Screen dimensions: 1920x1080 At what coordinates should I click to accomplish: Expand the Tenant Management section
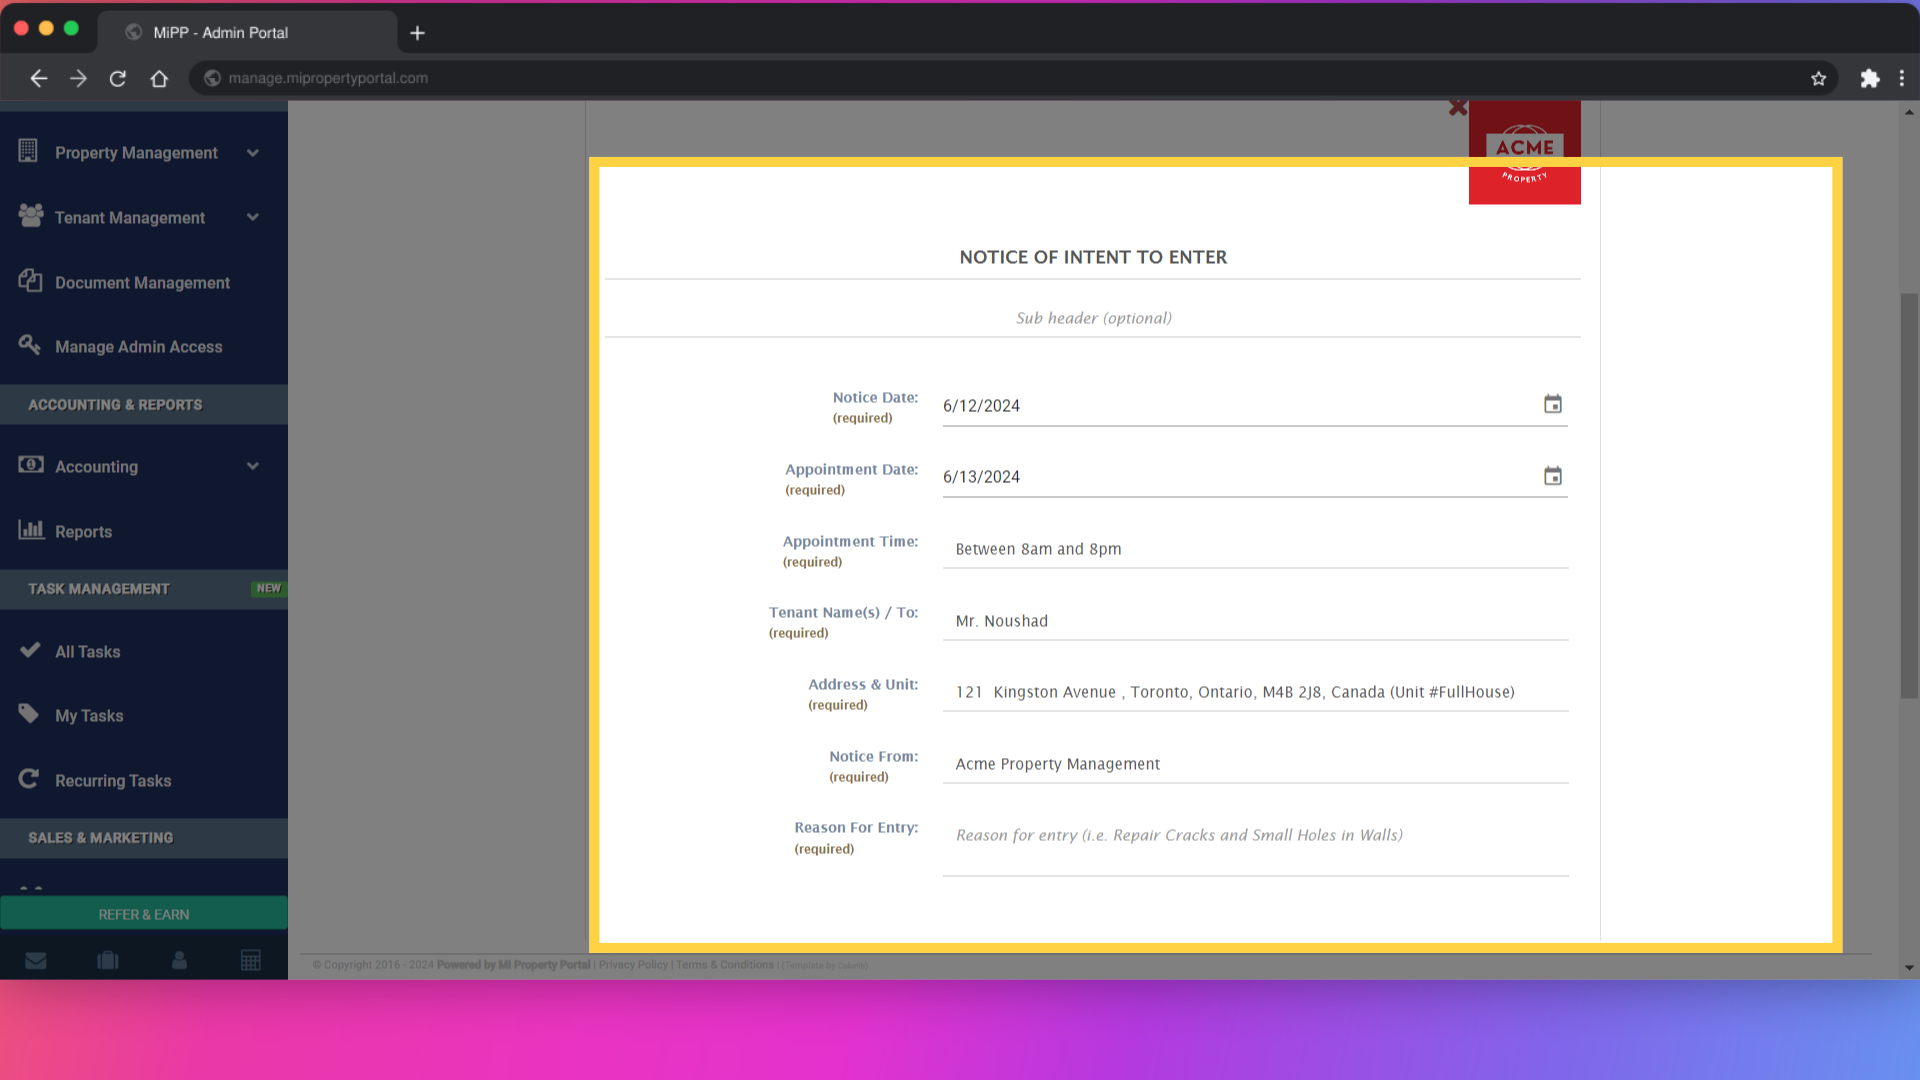(x=252, y=217)
